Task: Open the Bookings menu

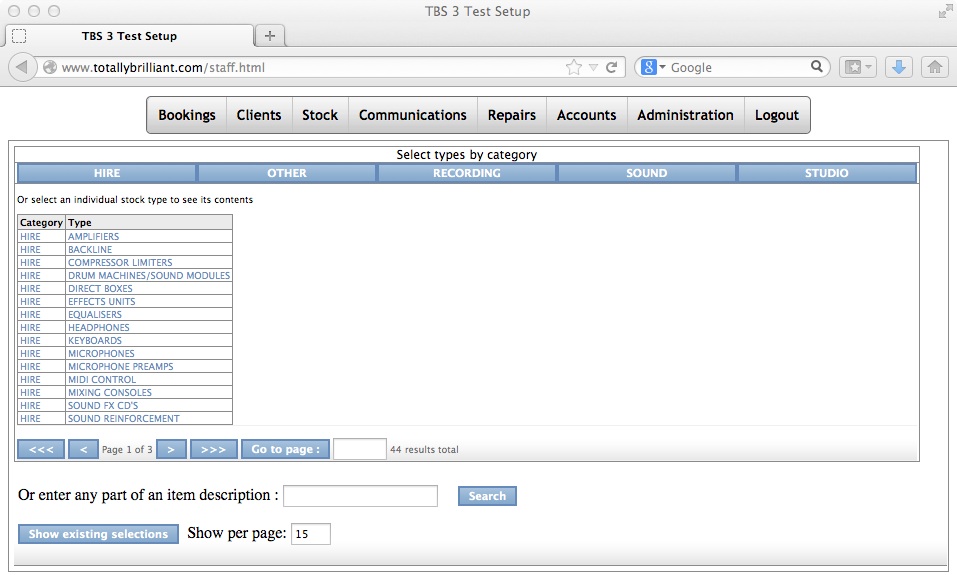Action: tap(187, 115)
